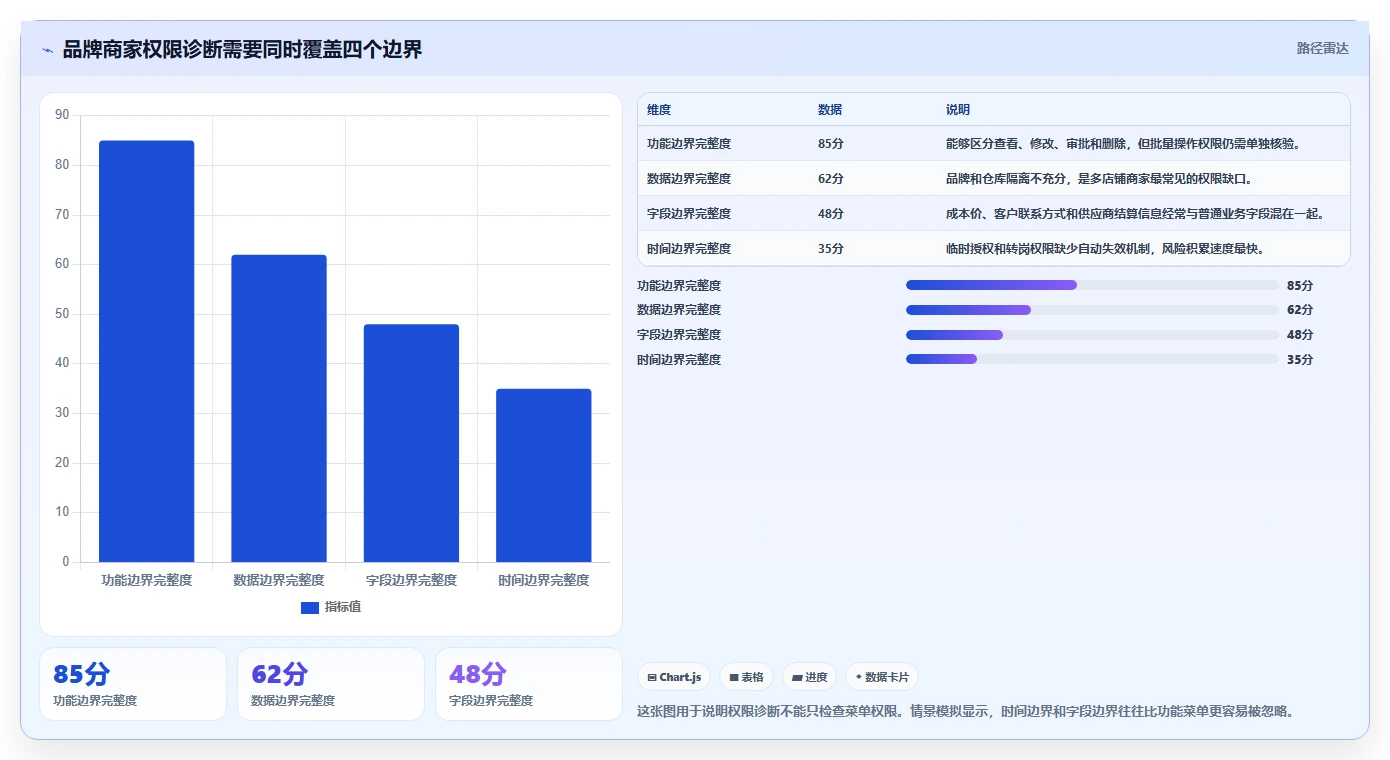This screenshot has width=1390, height=760.
Task: Click the 功能边界完整度 x-axis label
Action: coord(146,580)
